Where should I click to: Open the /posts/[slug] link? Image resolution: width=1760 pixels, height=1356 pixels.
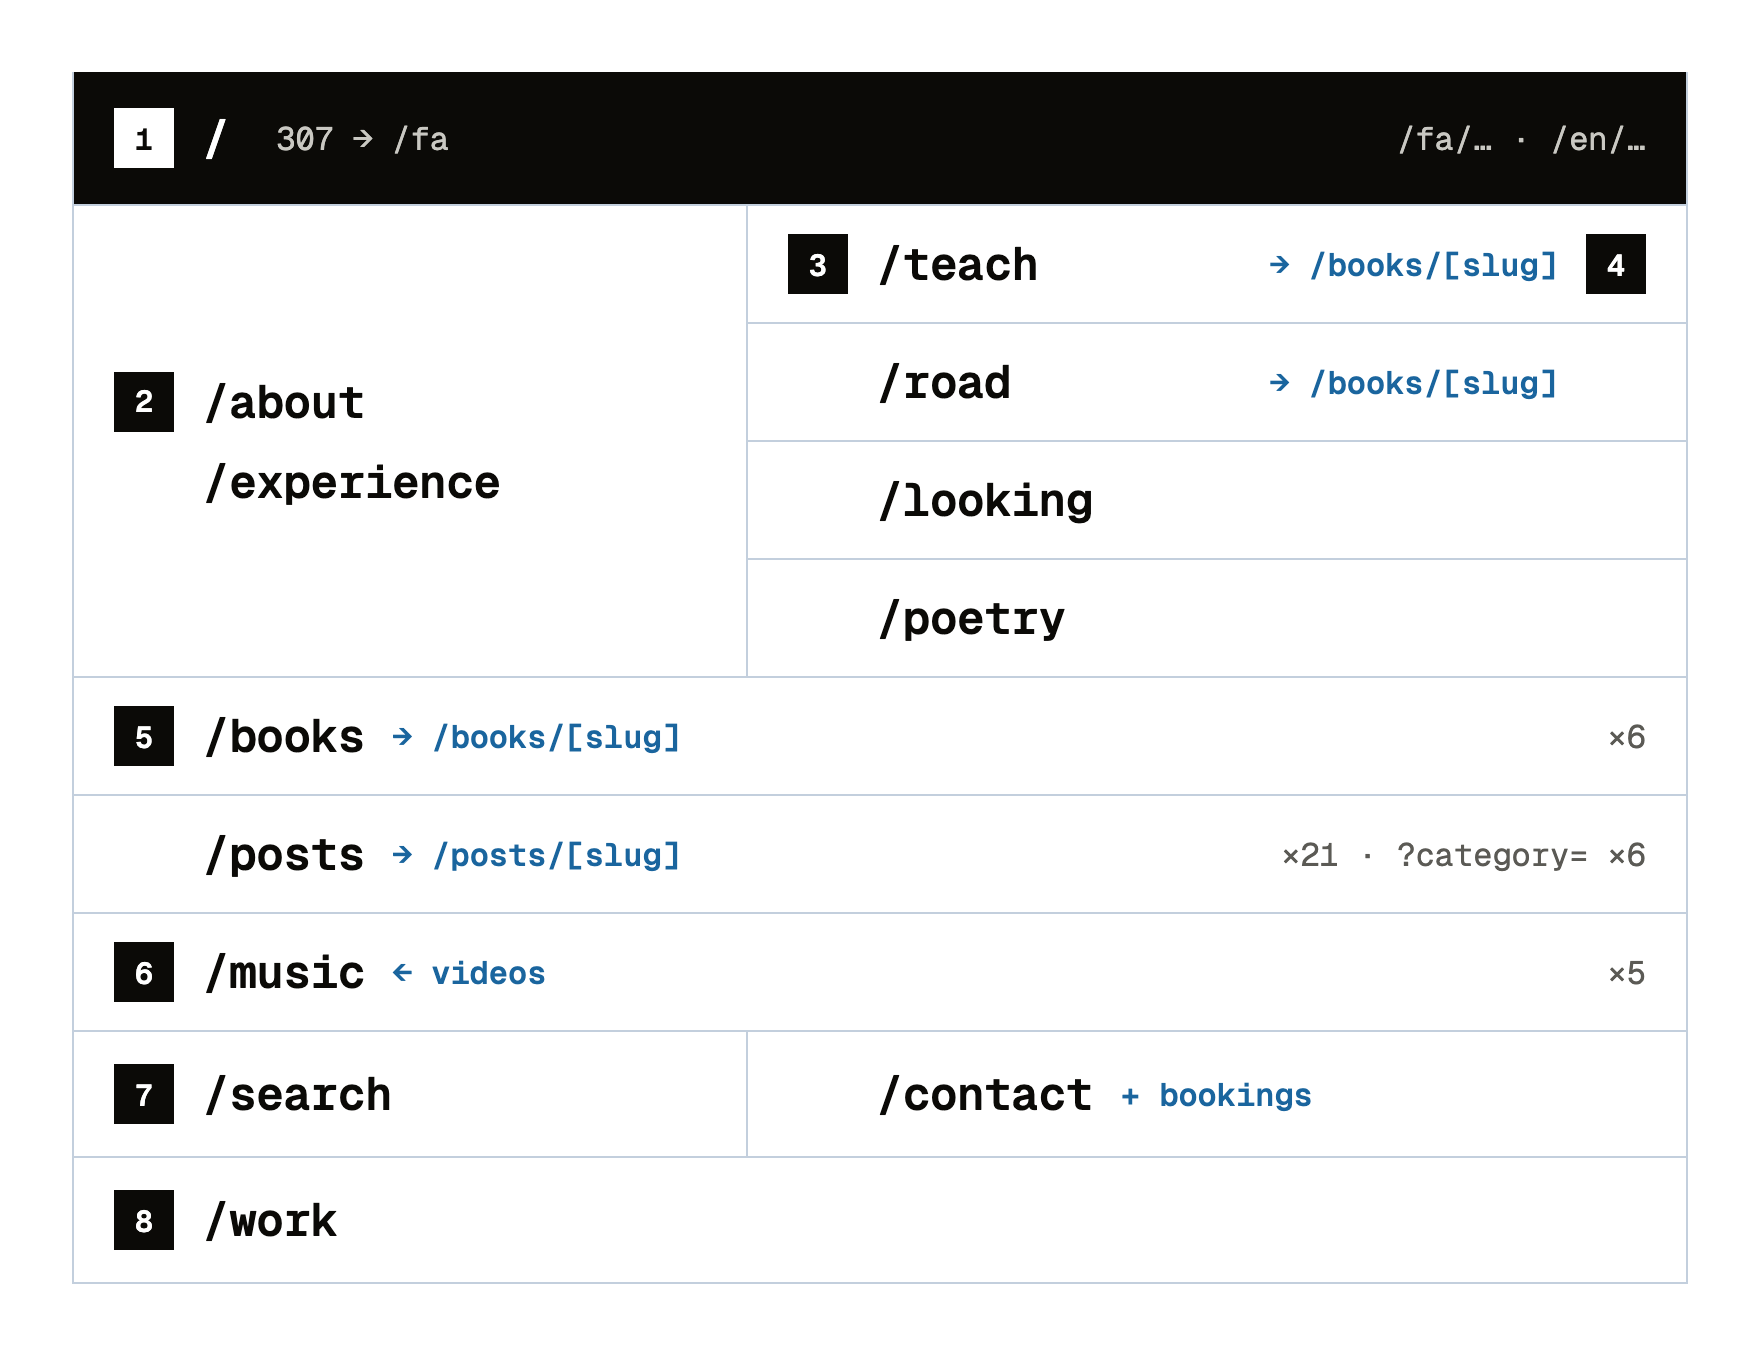[x=556, y=855]
